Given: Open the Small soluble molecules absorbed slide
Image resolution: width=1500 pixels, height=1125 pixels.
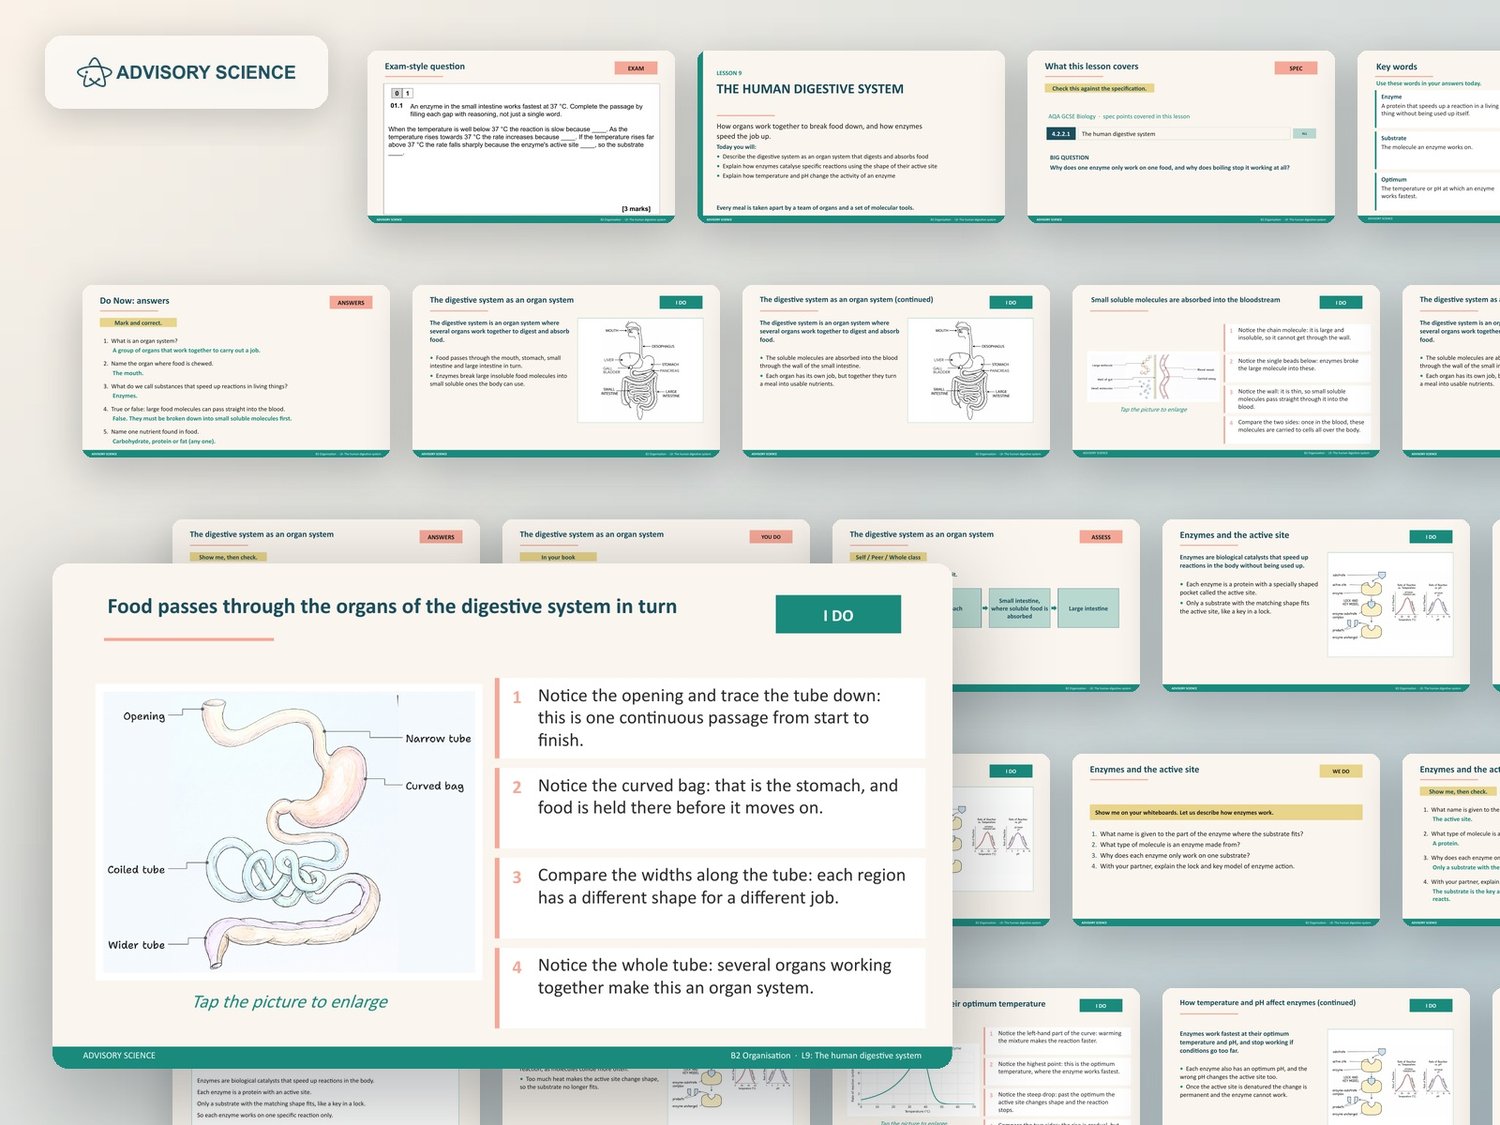Looking at the screenshot, I should 1226,372.
